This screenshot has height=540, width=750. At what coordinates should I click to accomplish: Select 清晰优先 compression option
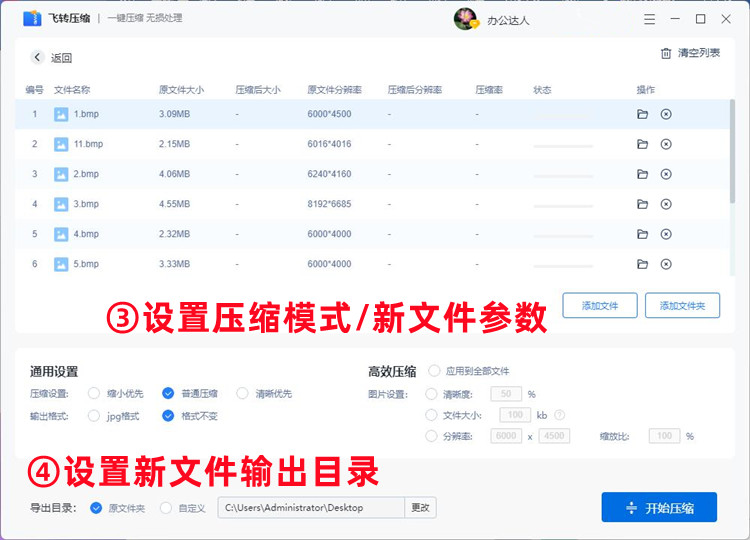242,394
